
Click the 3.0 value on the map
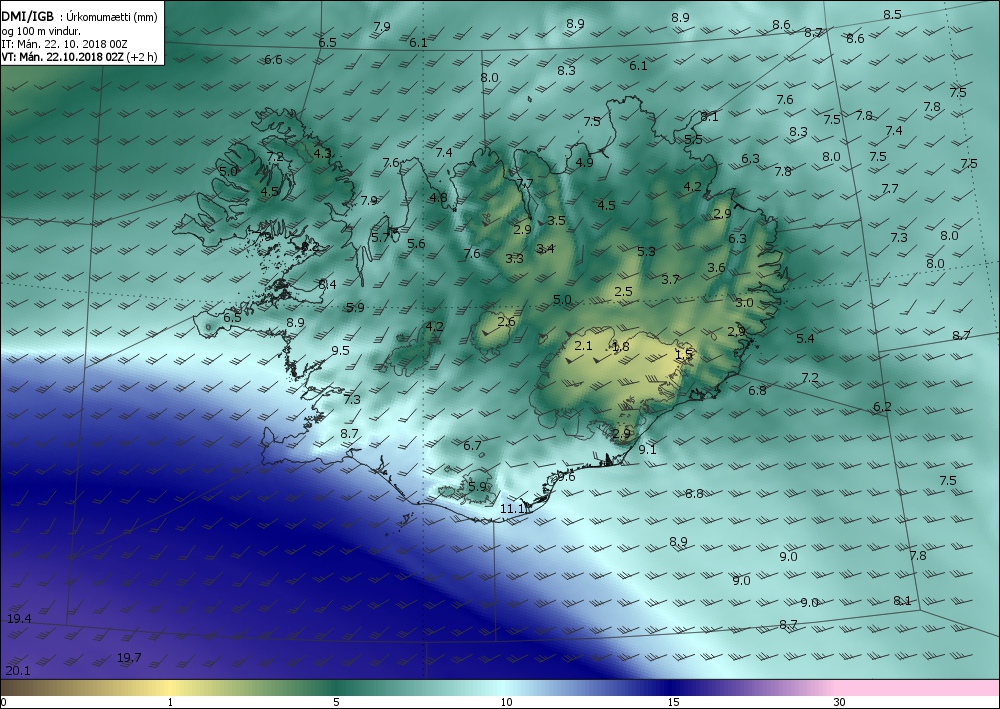(x=744, y=303)
